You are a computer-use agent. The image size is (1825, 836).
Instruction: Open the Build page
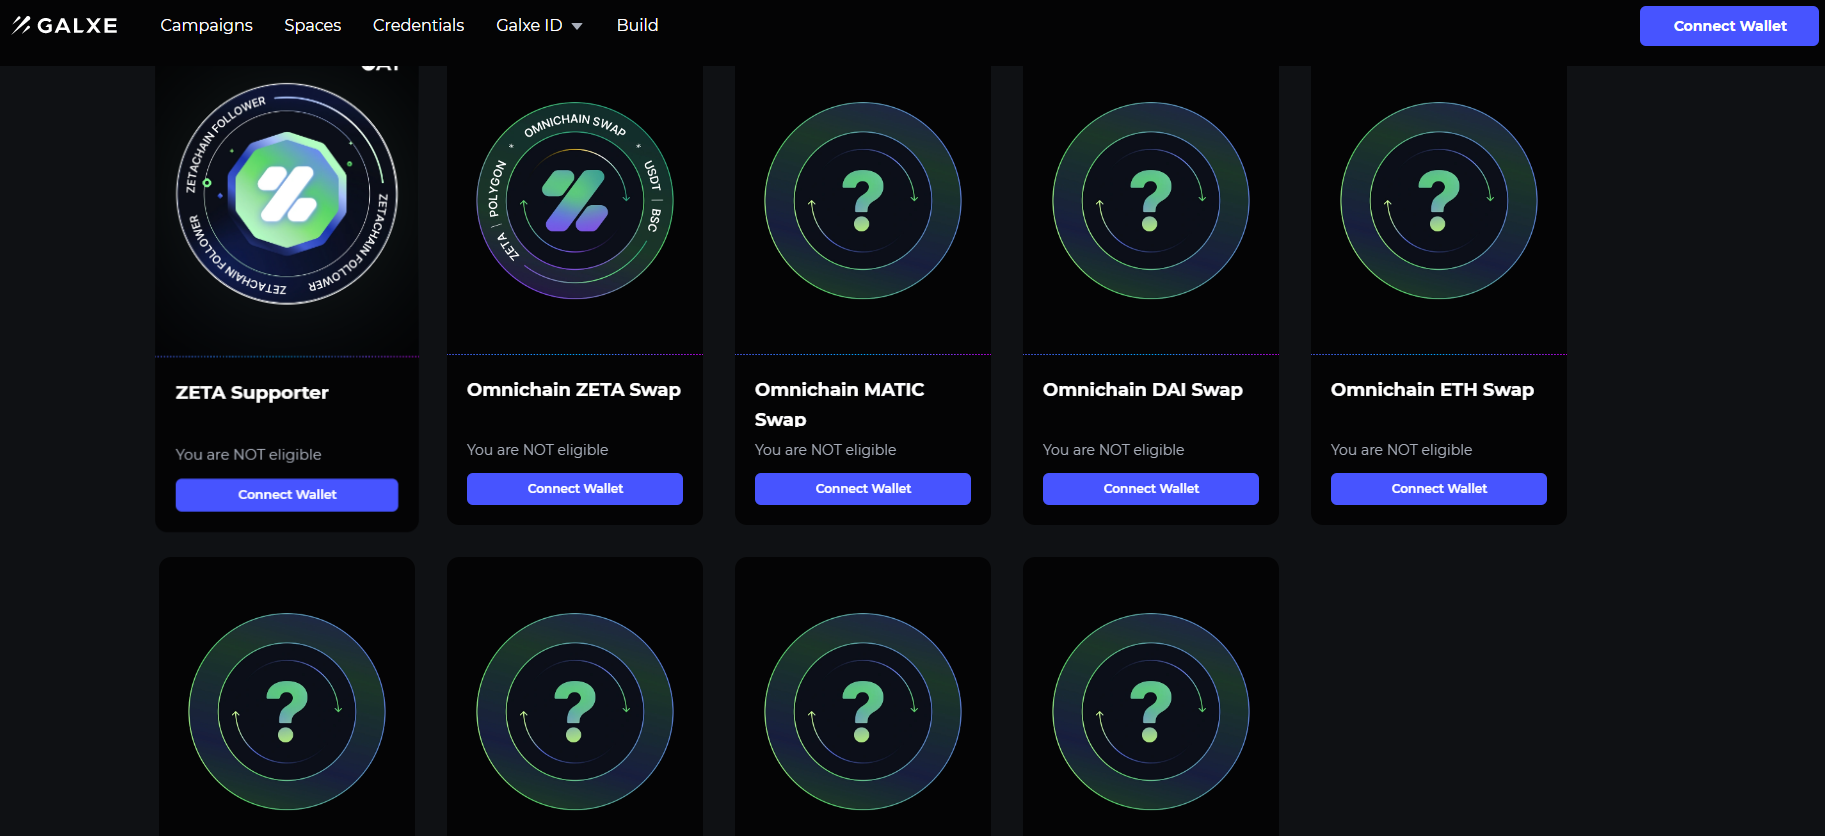click(637, 25)
